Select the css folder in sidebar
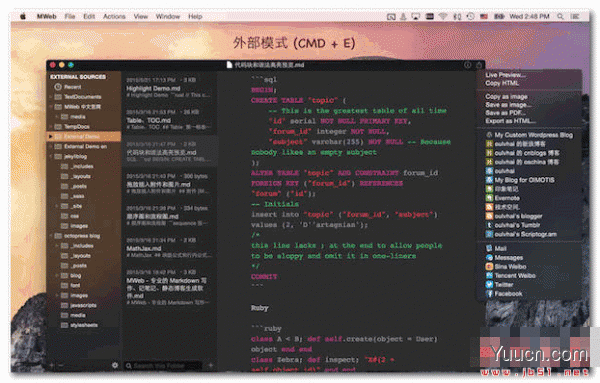The height and width of the screenshot is (383, 600). coord(70,216)
